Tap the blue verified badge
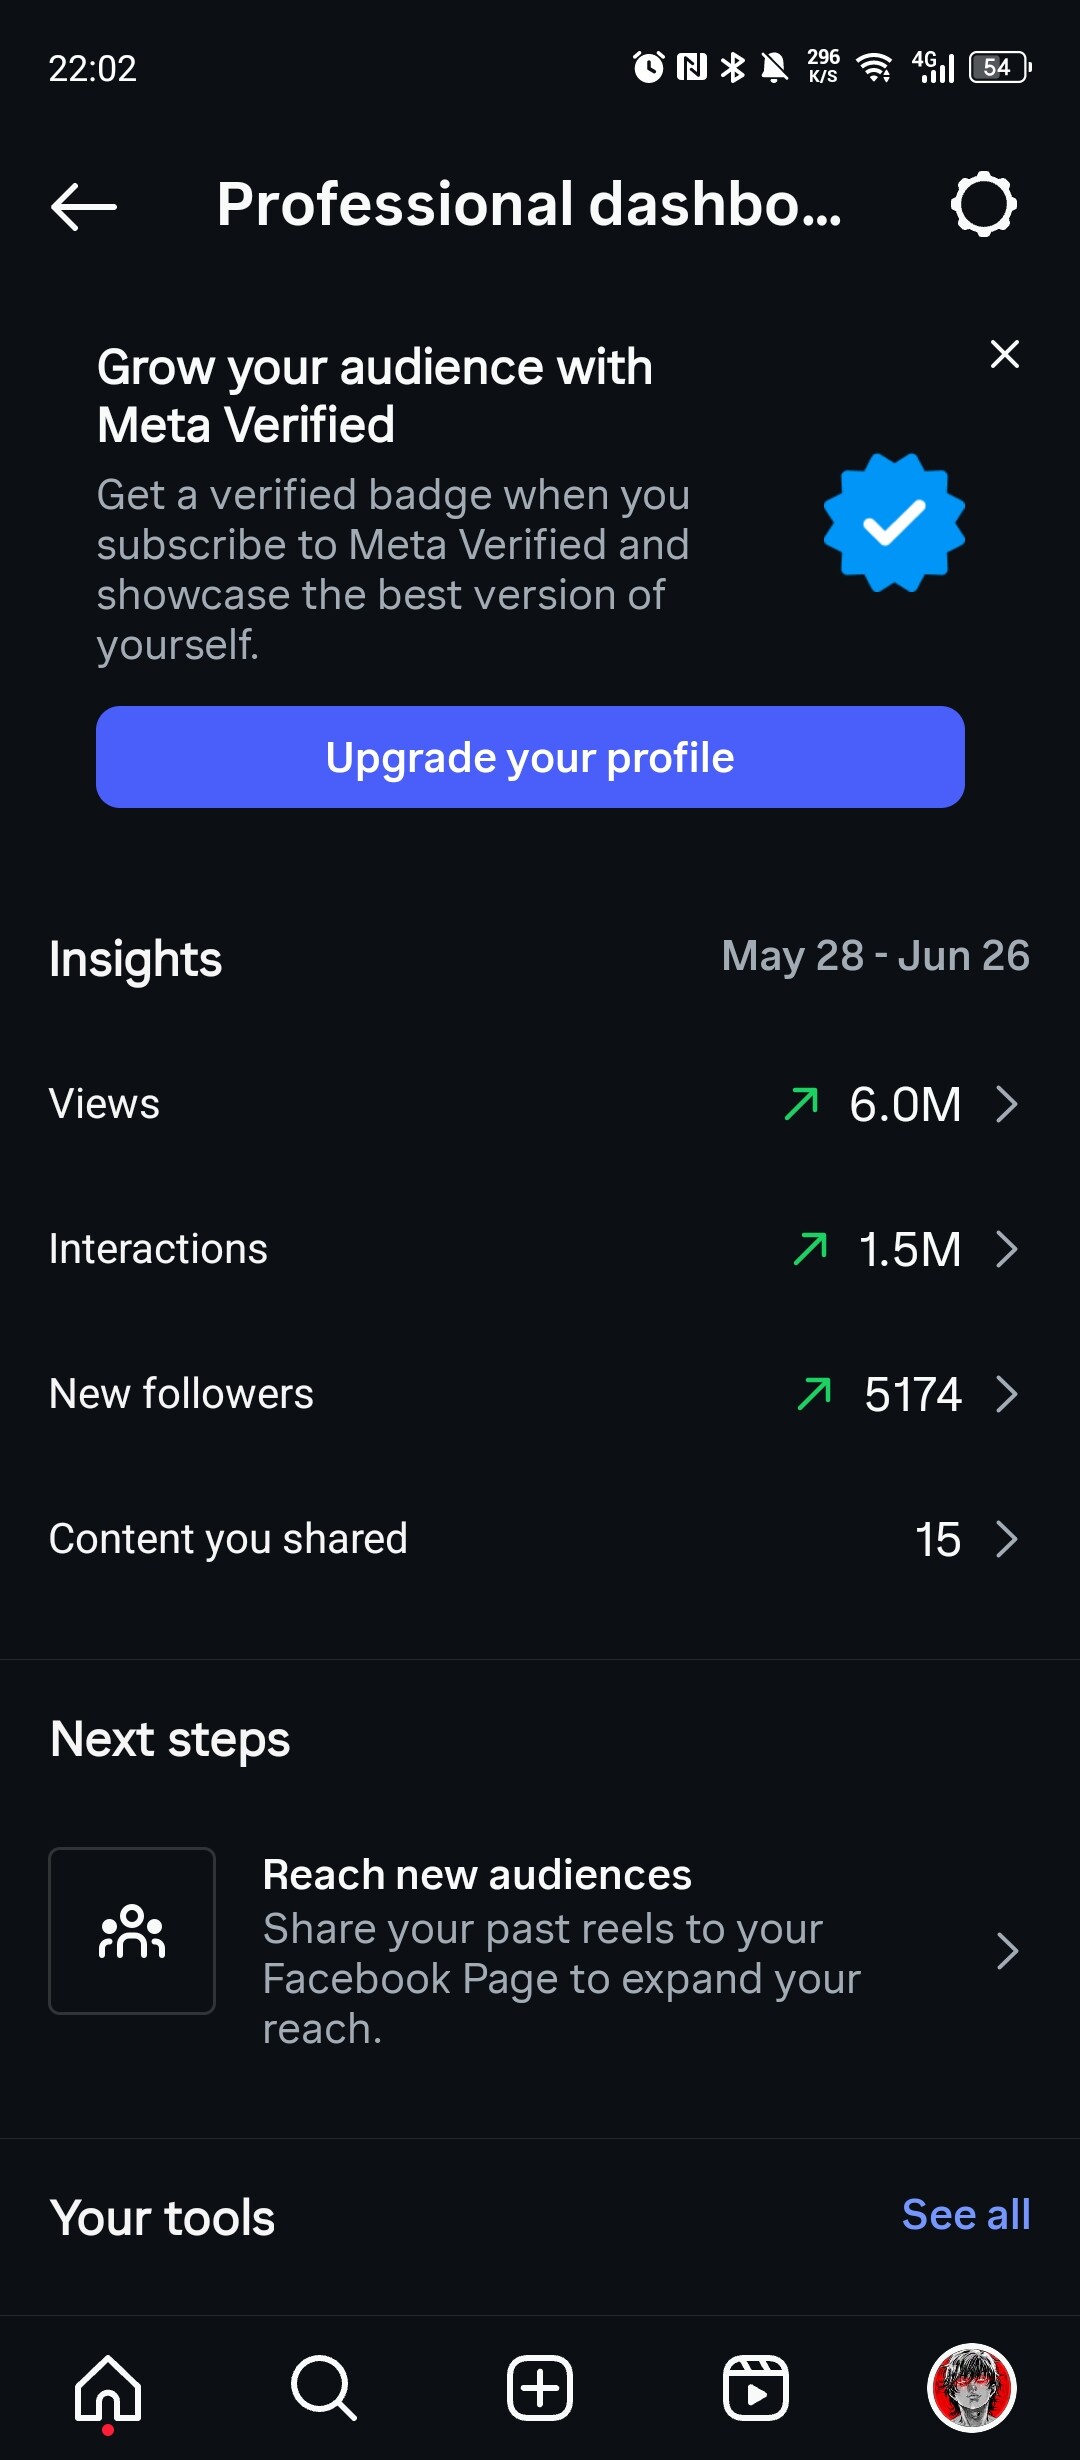 click(893, 522)
